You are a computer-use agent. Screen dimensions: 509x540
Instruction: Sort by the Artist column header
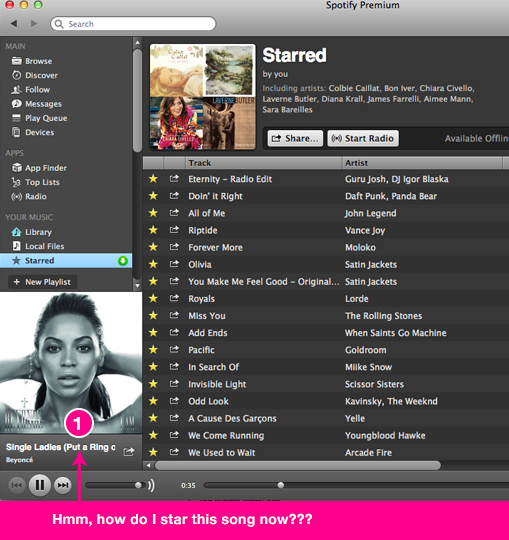(423, 163)
